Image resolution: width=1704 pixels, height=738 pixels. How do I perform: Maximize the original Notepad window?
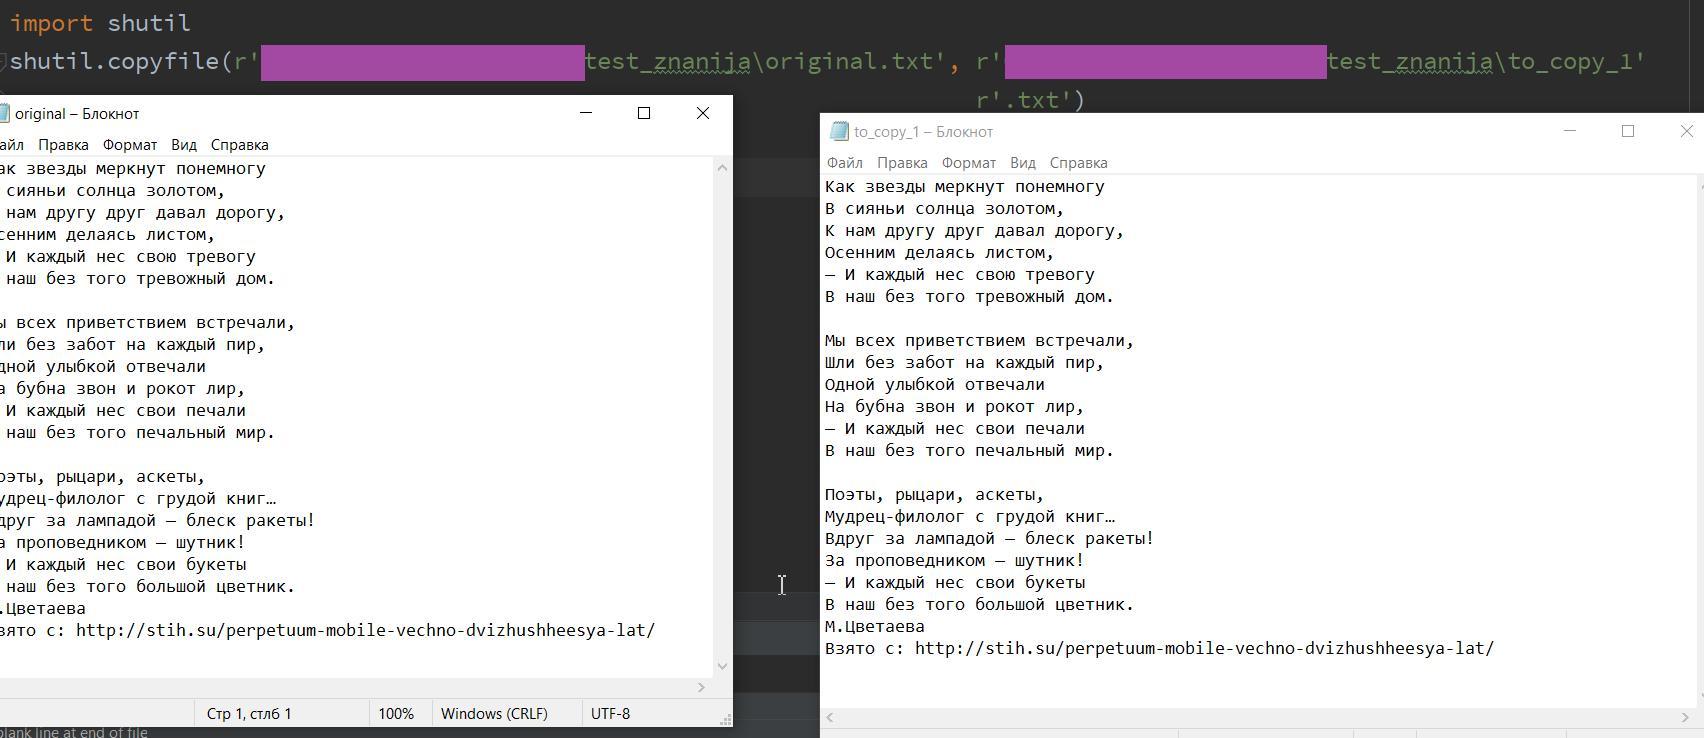(644, 113)
